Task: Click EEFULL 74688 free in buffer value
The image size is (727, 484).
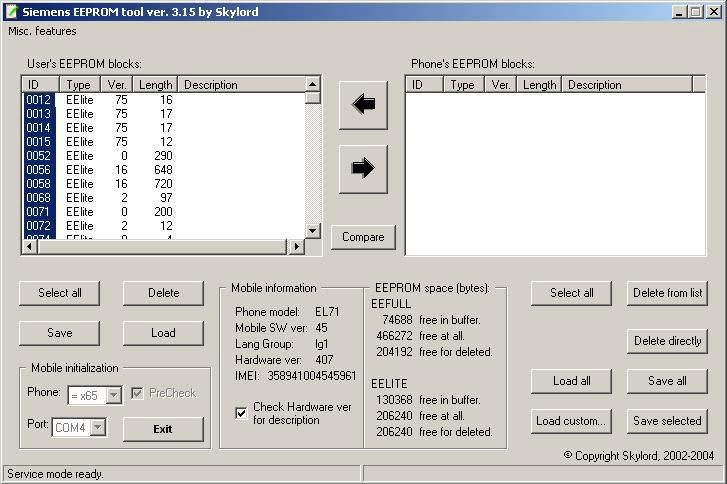Action: (x=397, y=320)
